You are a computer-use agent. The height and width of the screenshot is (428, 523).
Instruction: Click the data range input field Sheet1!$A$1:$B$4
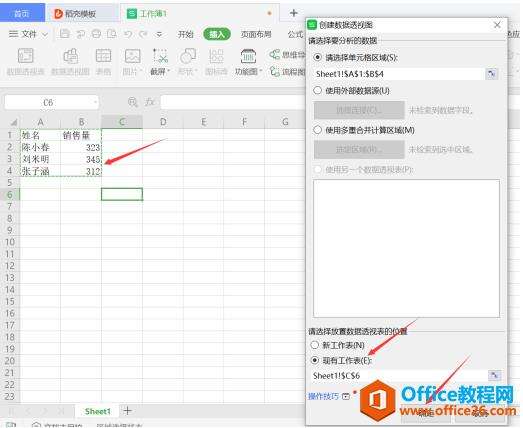point(399,74)
